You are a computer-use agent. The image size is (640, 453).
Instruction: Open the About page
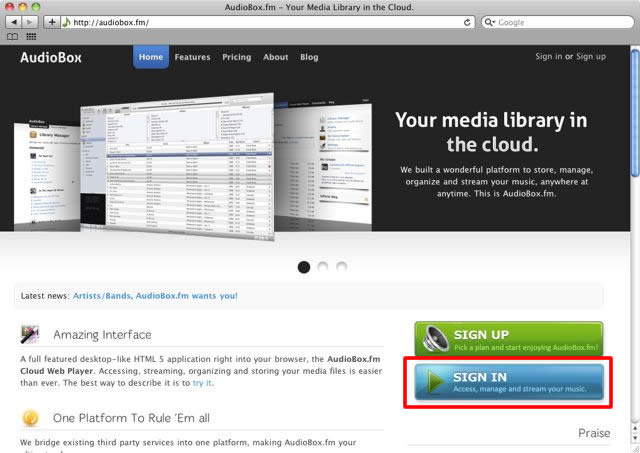click(276, 57)
